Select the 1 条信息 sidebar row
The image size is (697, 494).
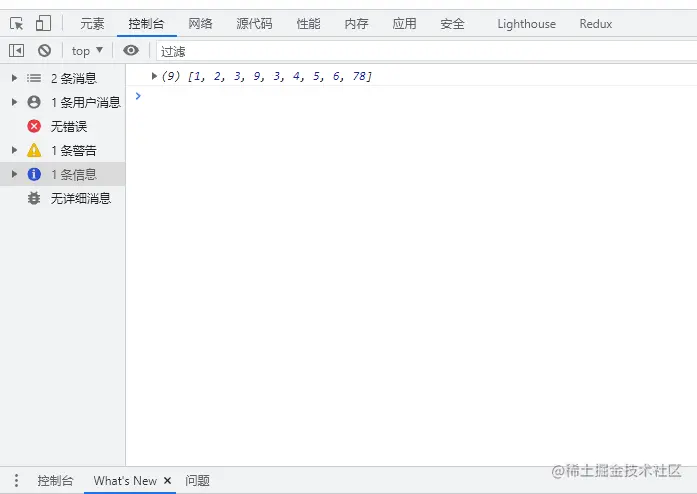63,174
